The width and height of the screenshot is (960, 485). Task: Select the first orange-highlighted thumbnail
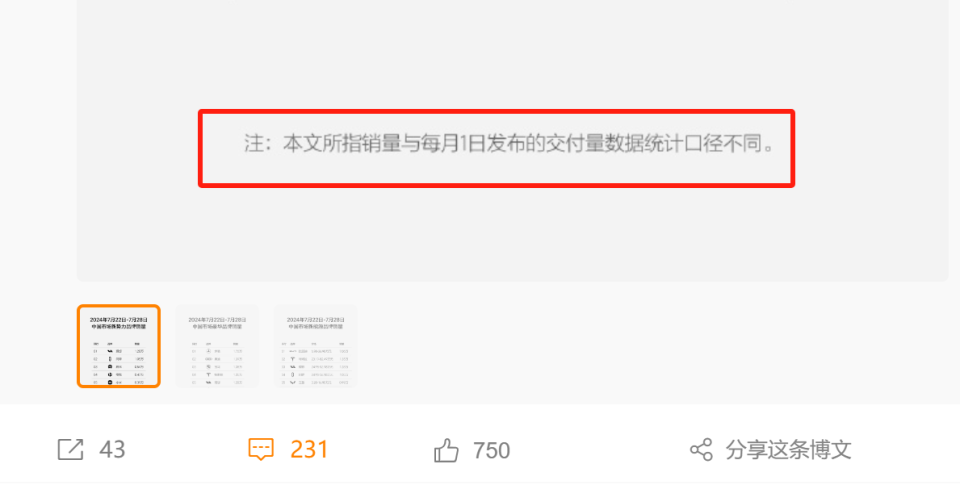[119, 346]
